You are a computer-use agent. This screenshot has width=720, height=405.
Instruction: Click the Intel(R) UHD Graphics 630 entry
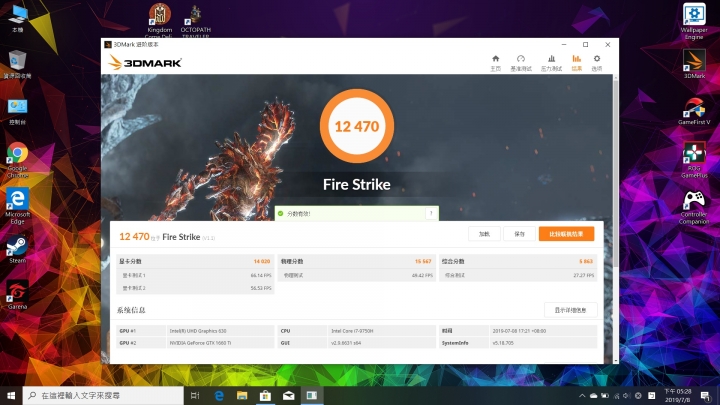click(198, 331)
